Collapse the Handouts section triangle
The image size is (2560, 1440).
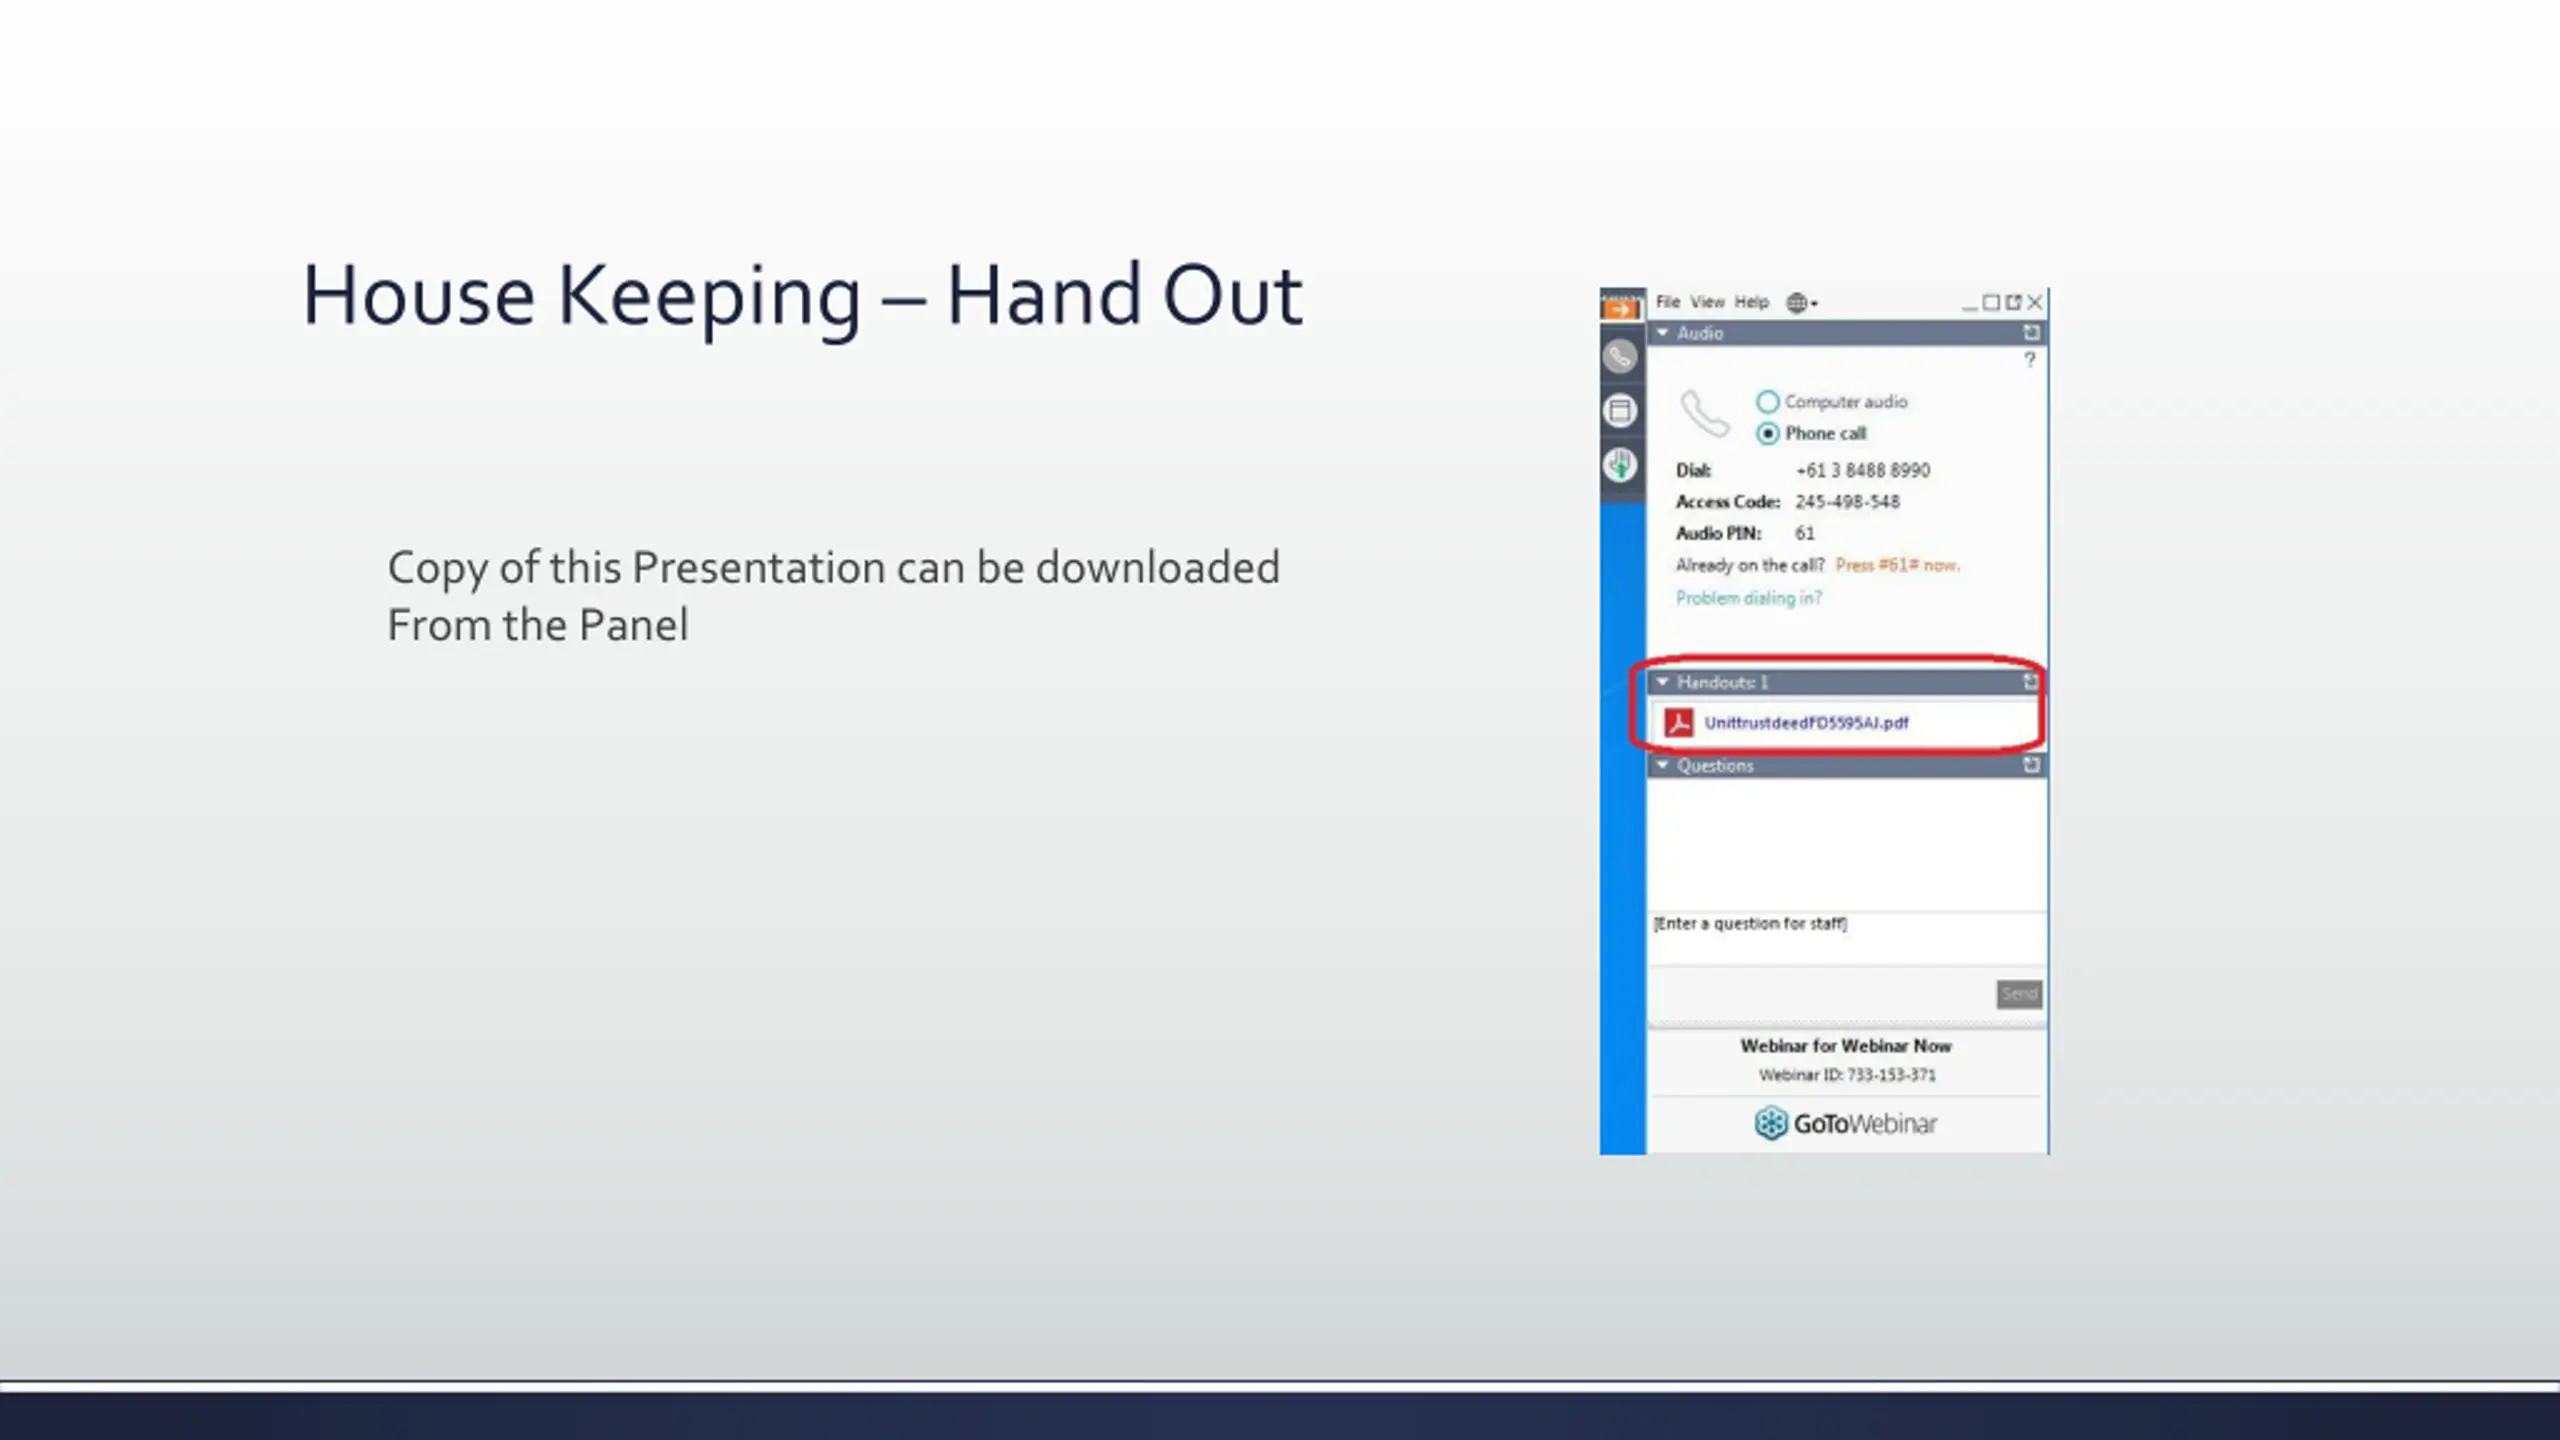coord(1662,682)
